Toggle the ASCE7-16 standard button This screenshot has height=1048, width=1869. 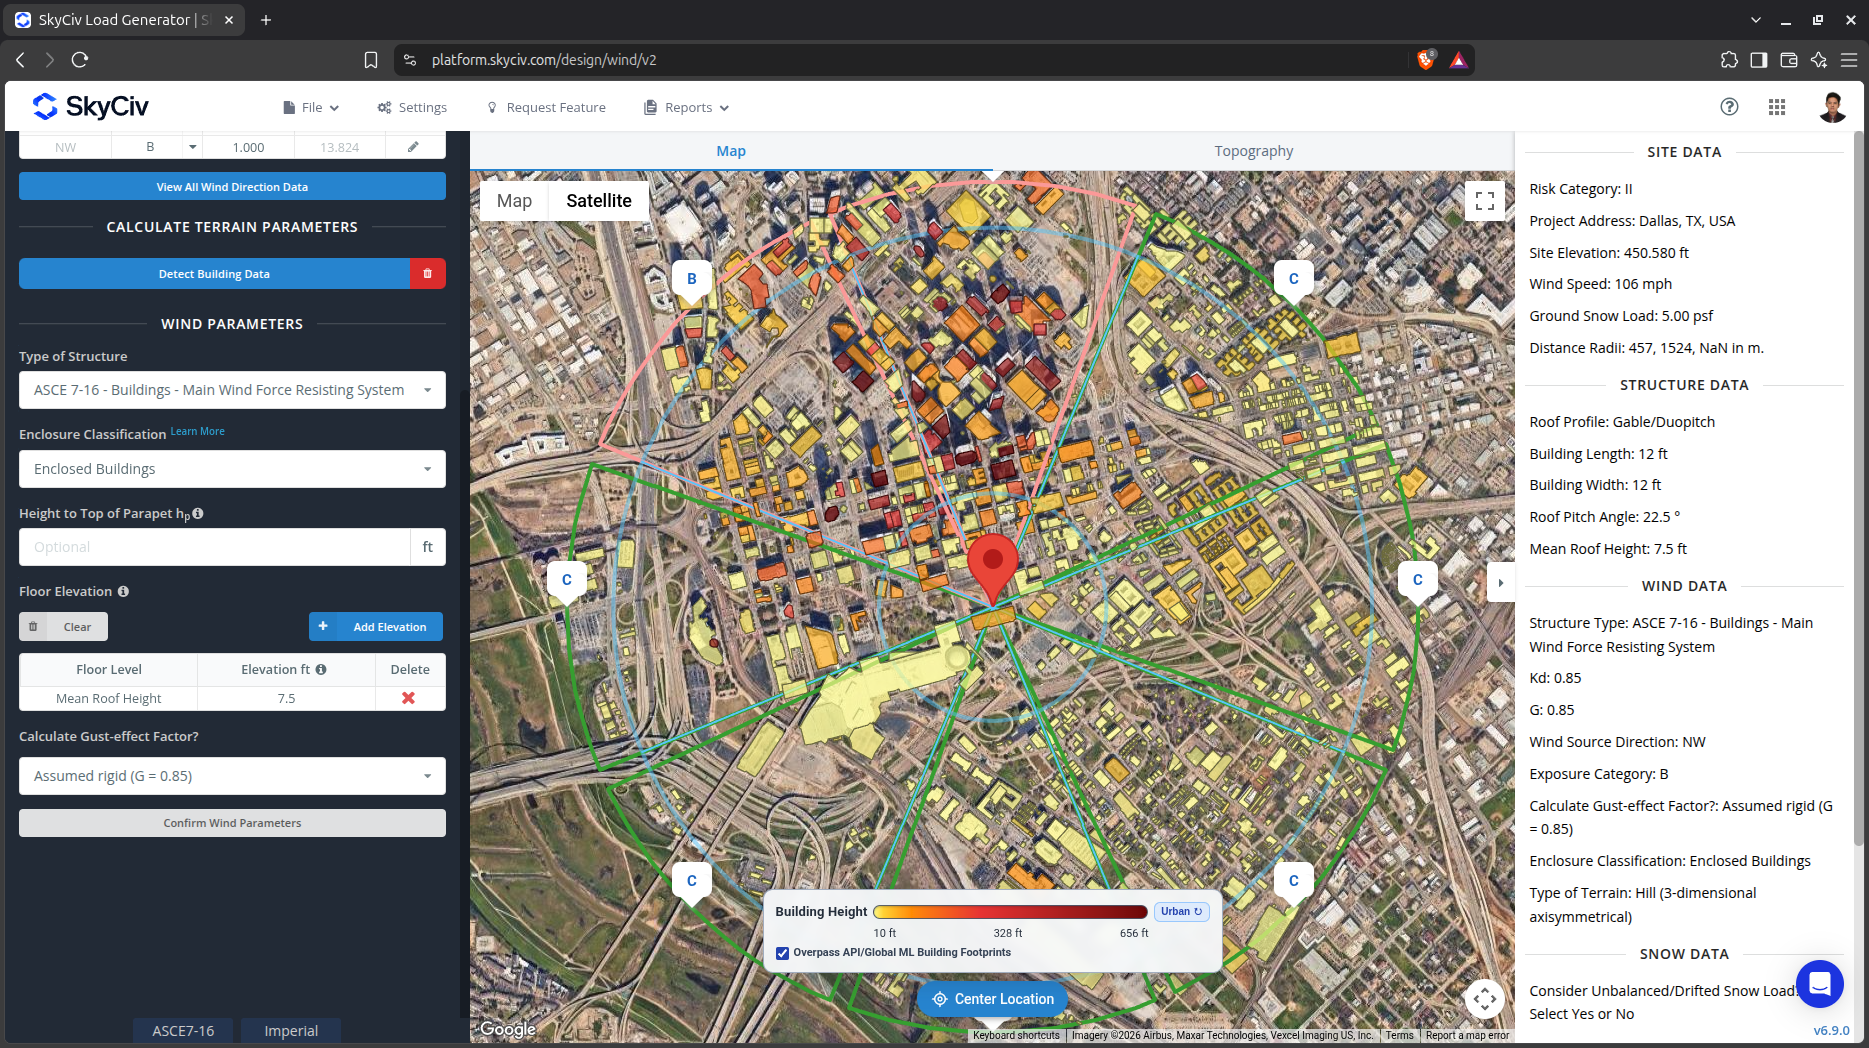[x=183, y=1031]
